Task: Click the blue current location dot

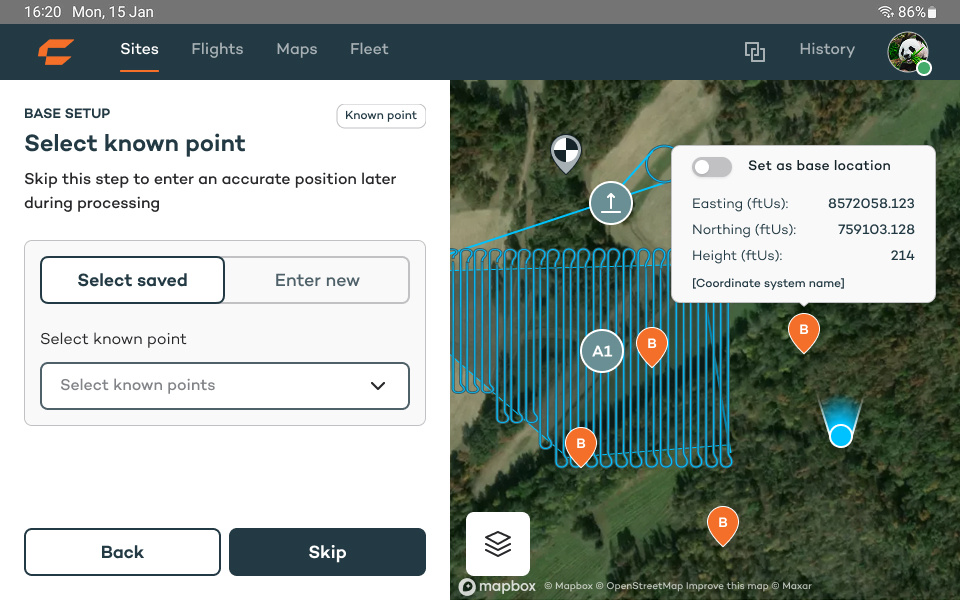Action: [x=841, y=435]
